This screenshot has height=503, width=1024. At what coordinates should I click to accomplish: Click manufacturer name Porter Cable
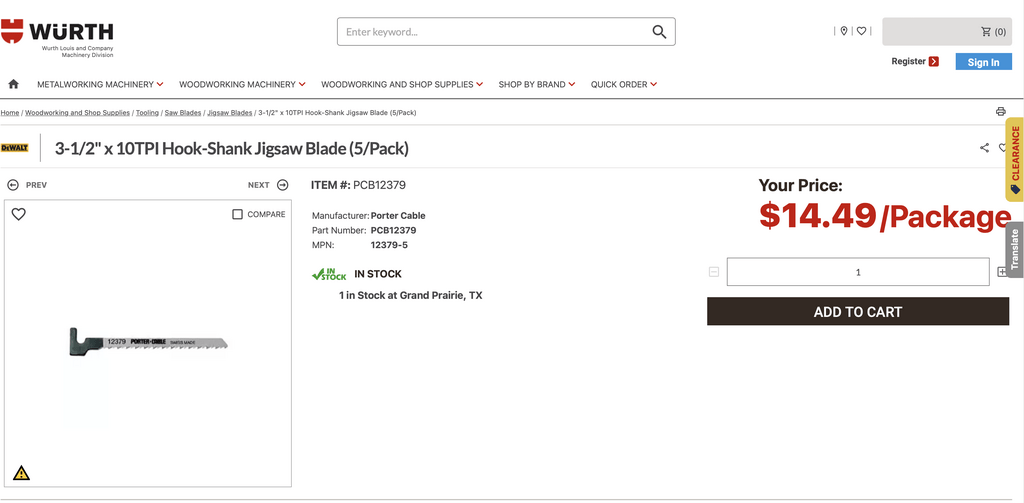click(x=398, y=216)
